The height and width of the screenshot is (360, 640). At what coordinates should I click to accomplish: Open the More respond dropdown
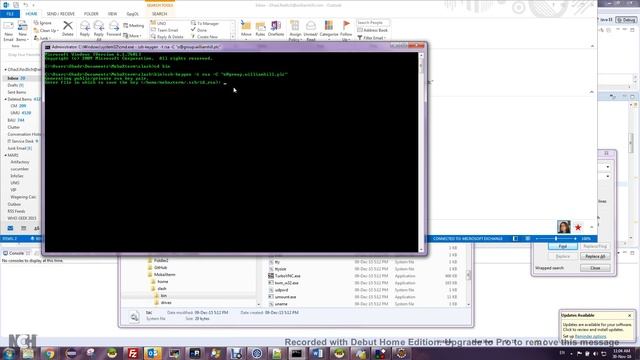[x=133, y=36]
